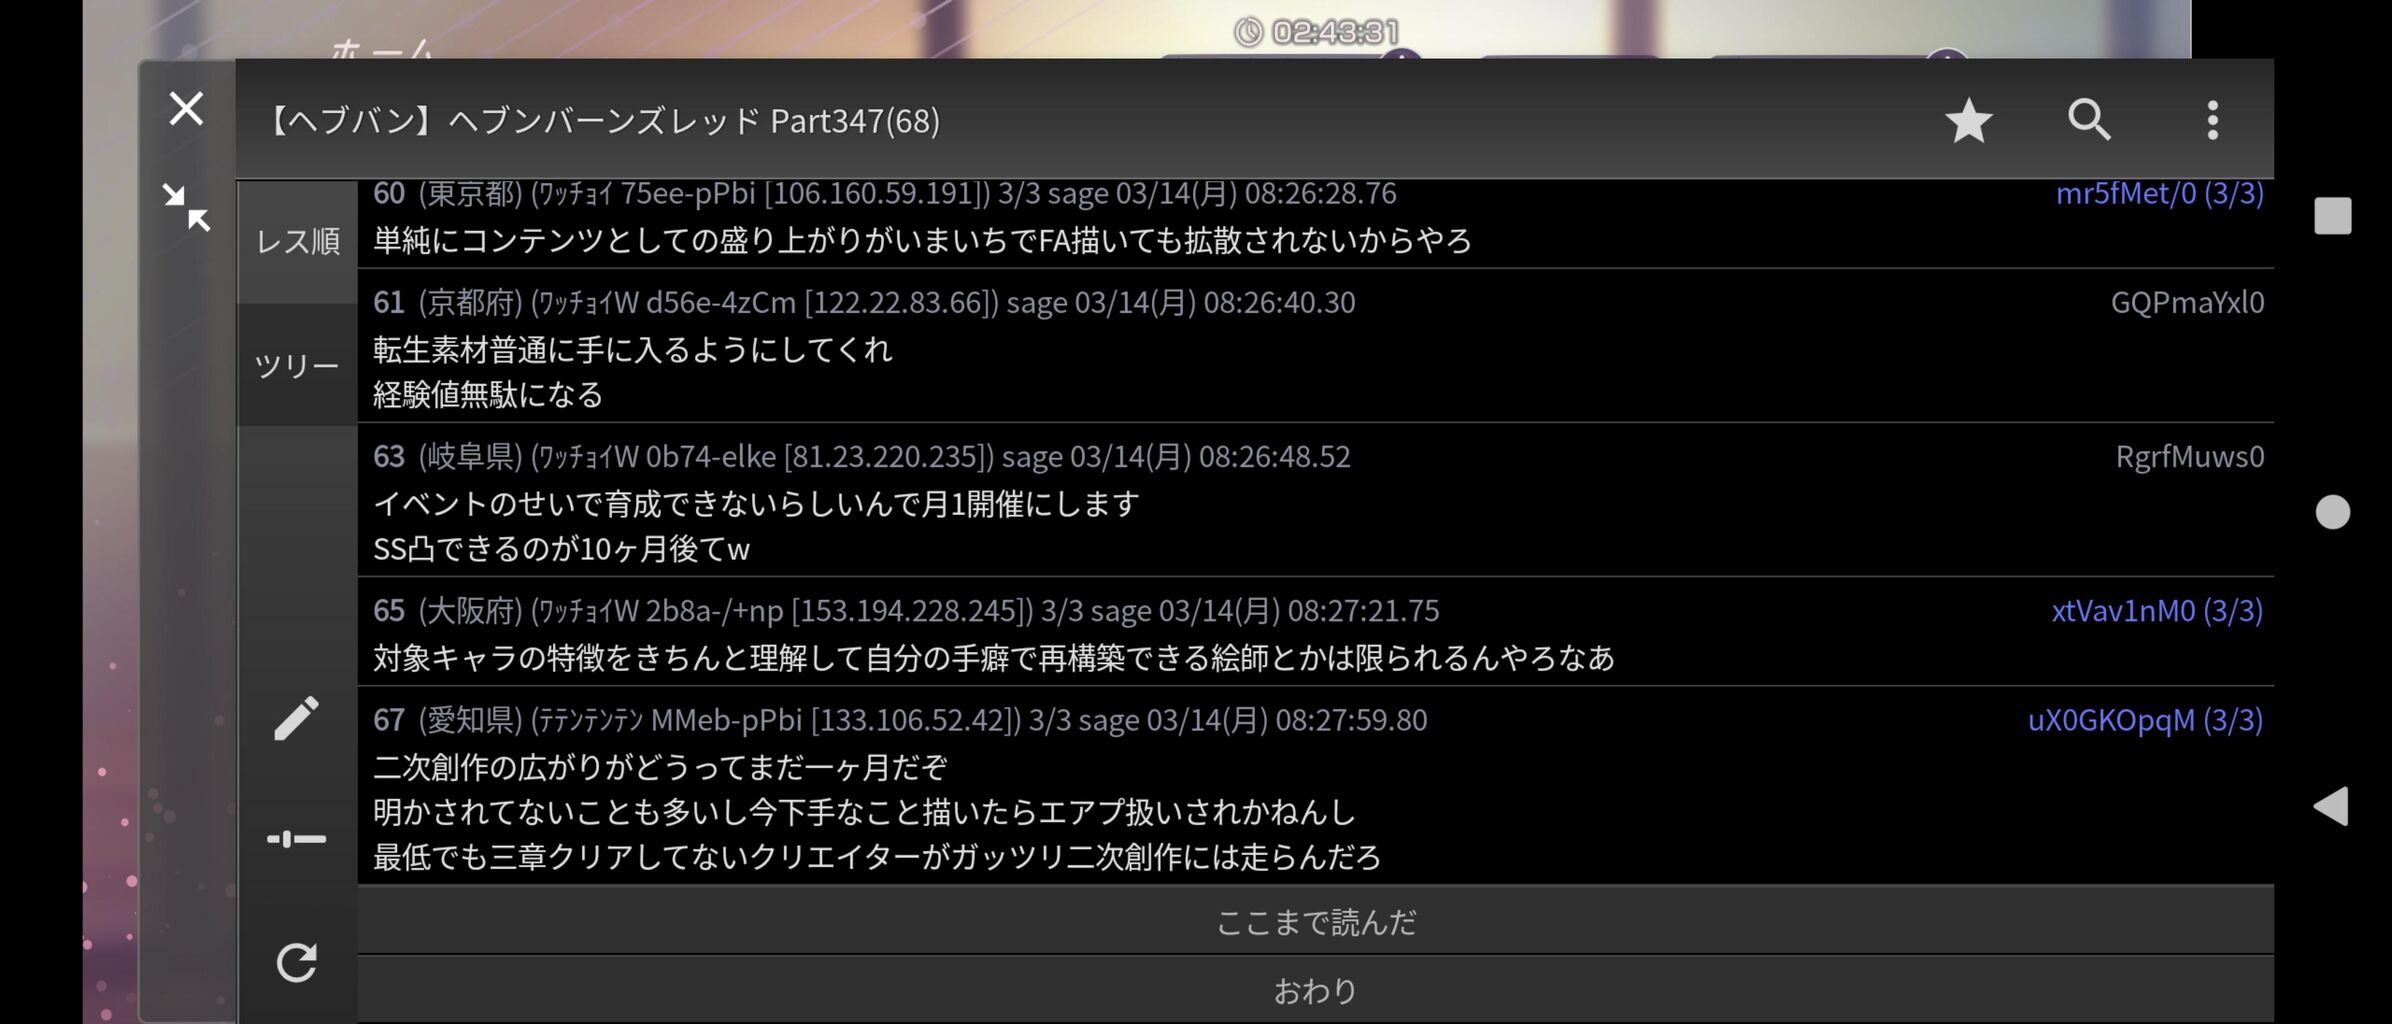
Task: Click the slider position icon in sidebar
Action: tap(296, 839)
